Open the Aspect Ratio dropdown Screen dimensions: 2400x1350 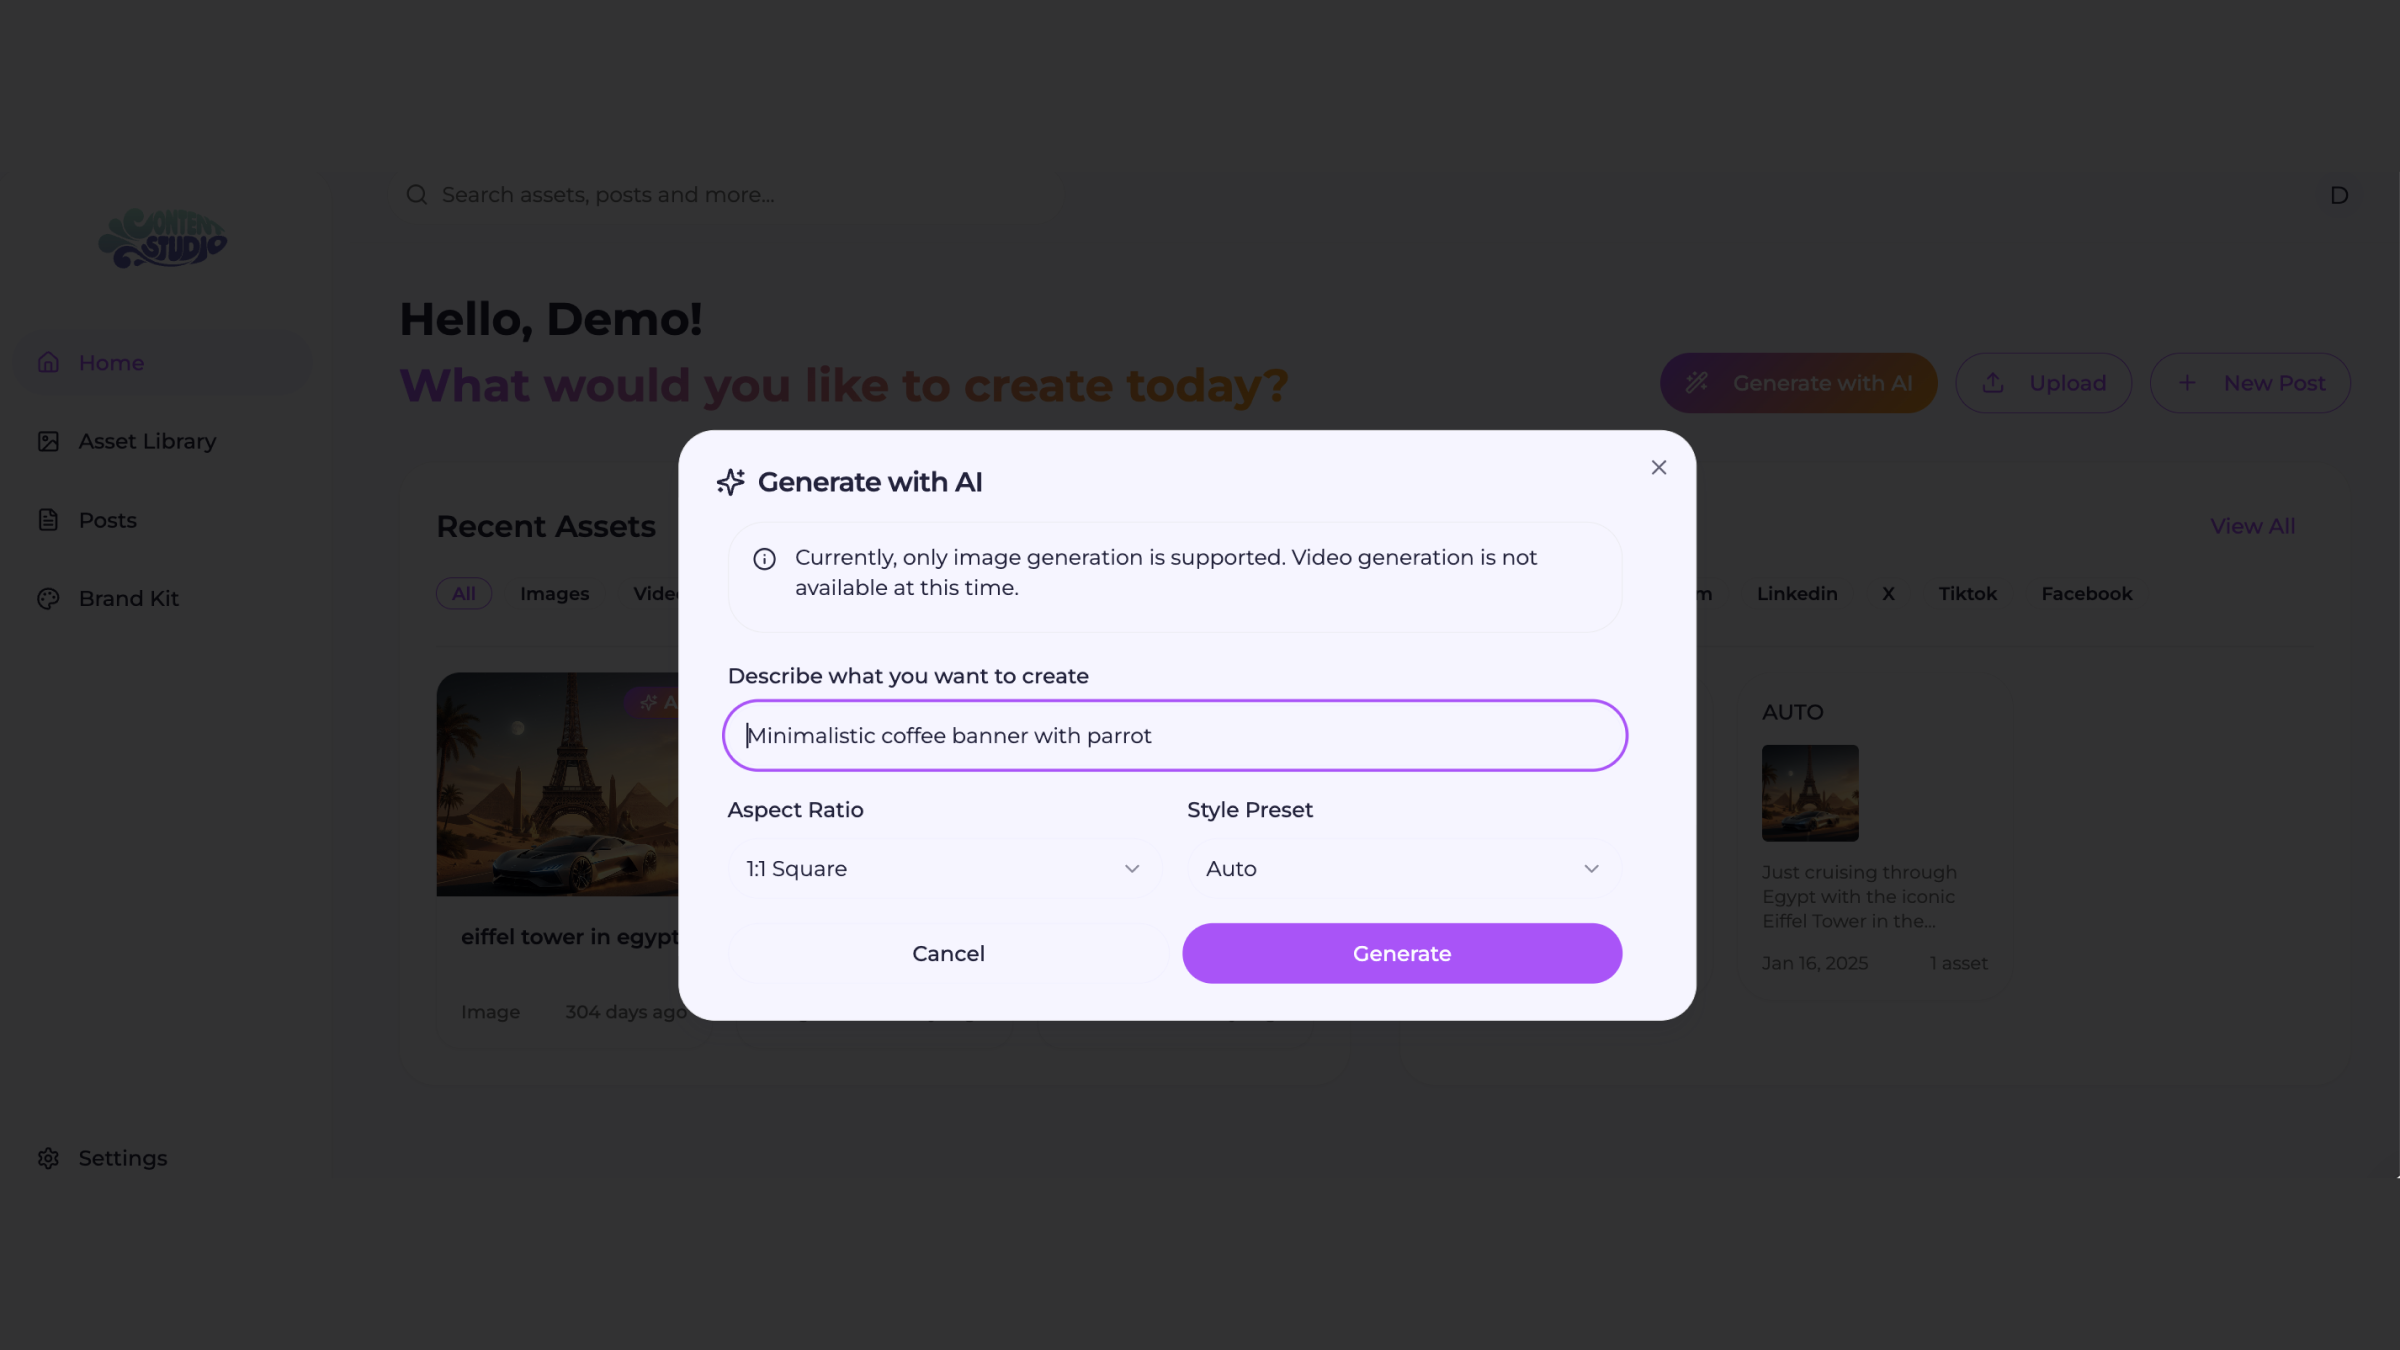941,869
